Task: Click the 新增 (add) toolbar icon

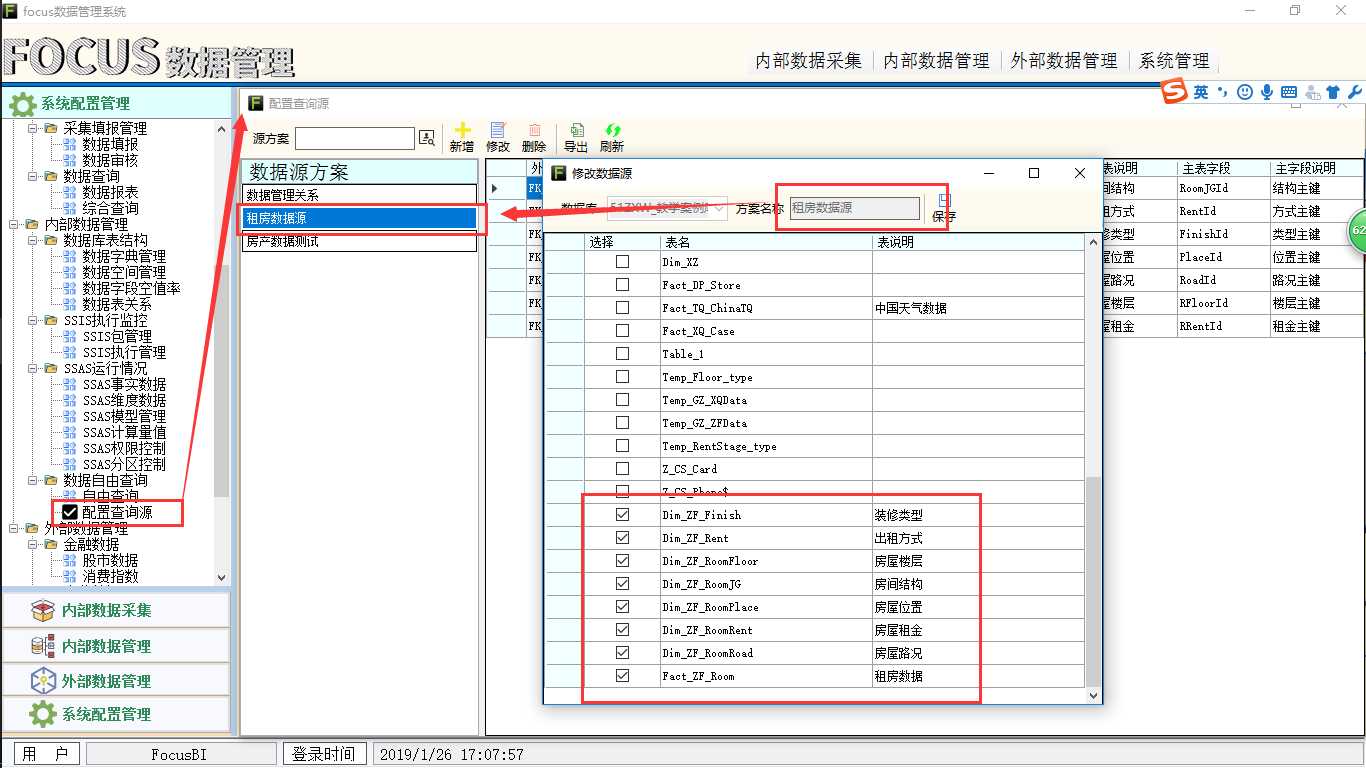Action: [x=462, y=131]
